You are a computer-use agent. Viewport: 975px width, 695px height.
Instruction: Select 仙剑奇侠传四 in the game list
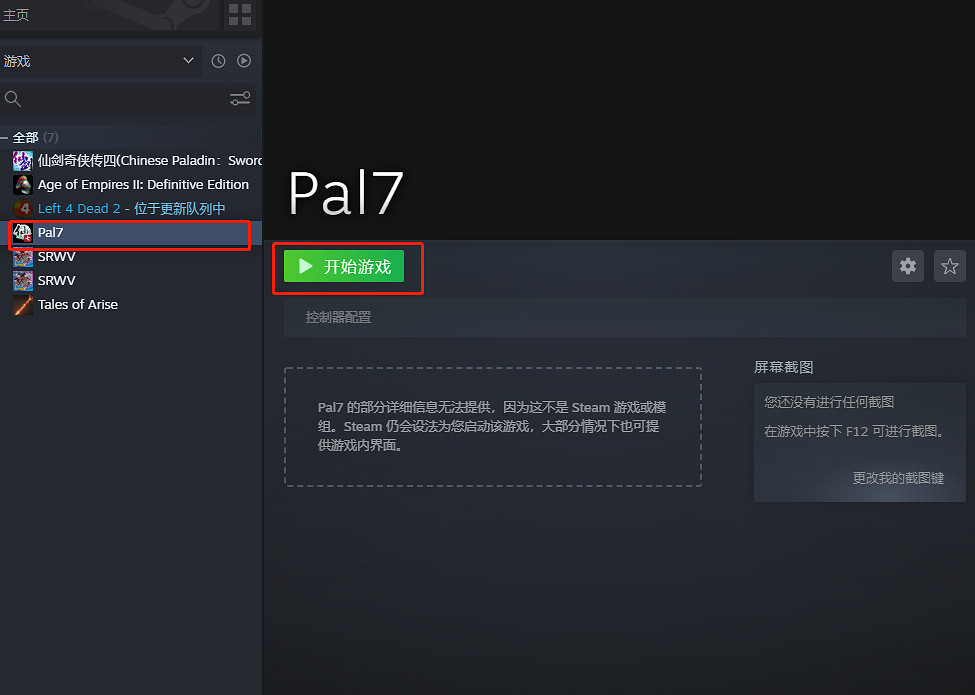(x=140, y=160)
